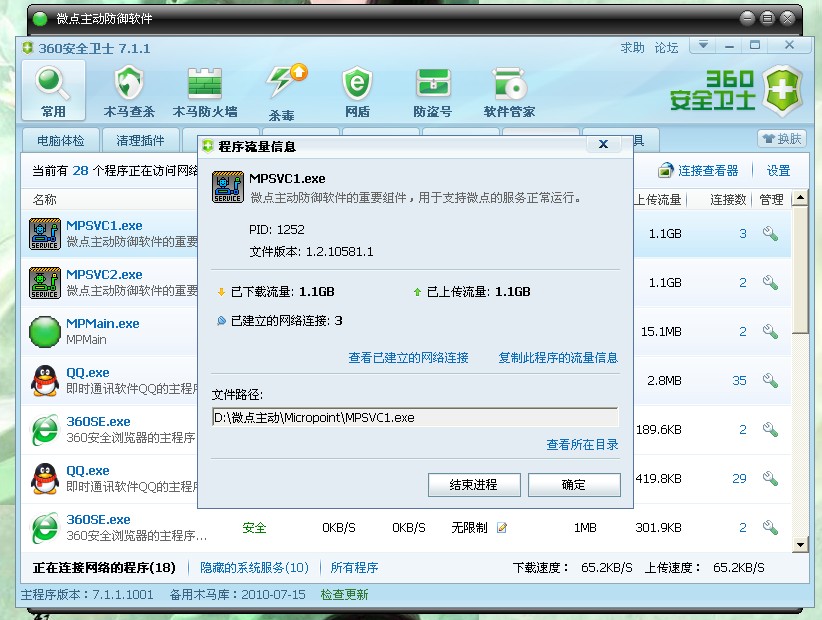822x620 pixels.
Task: Open 软件管家 software manager icon
Action: 509,91
